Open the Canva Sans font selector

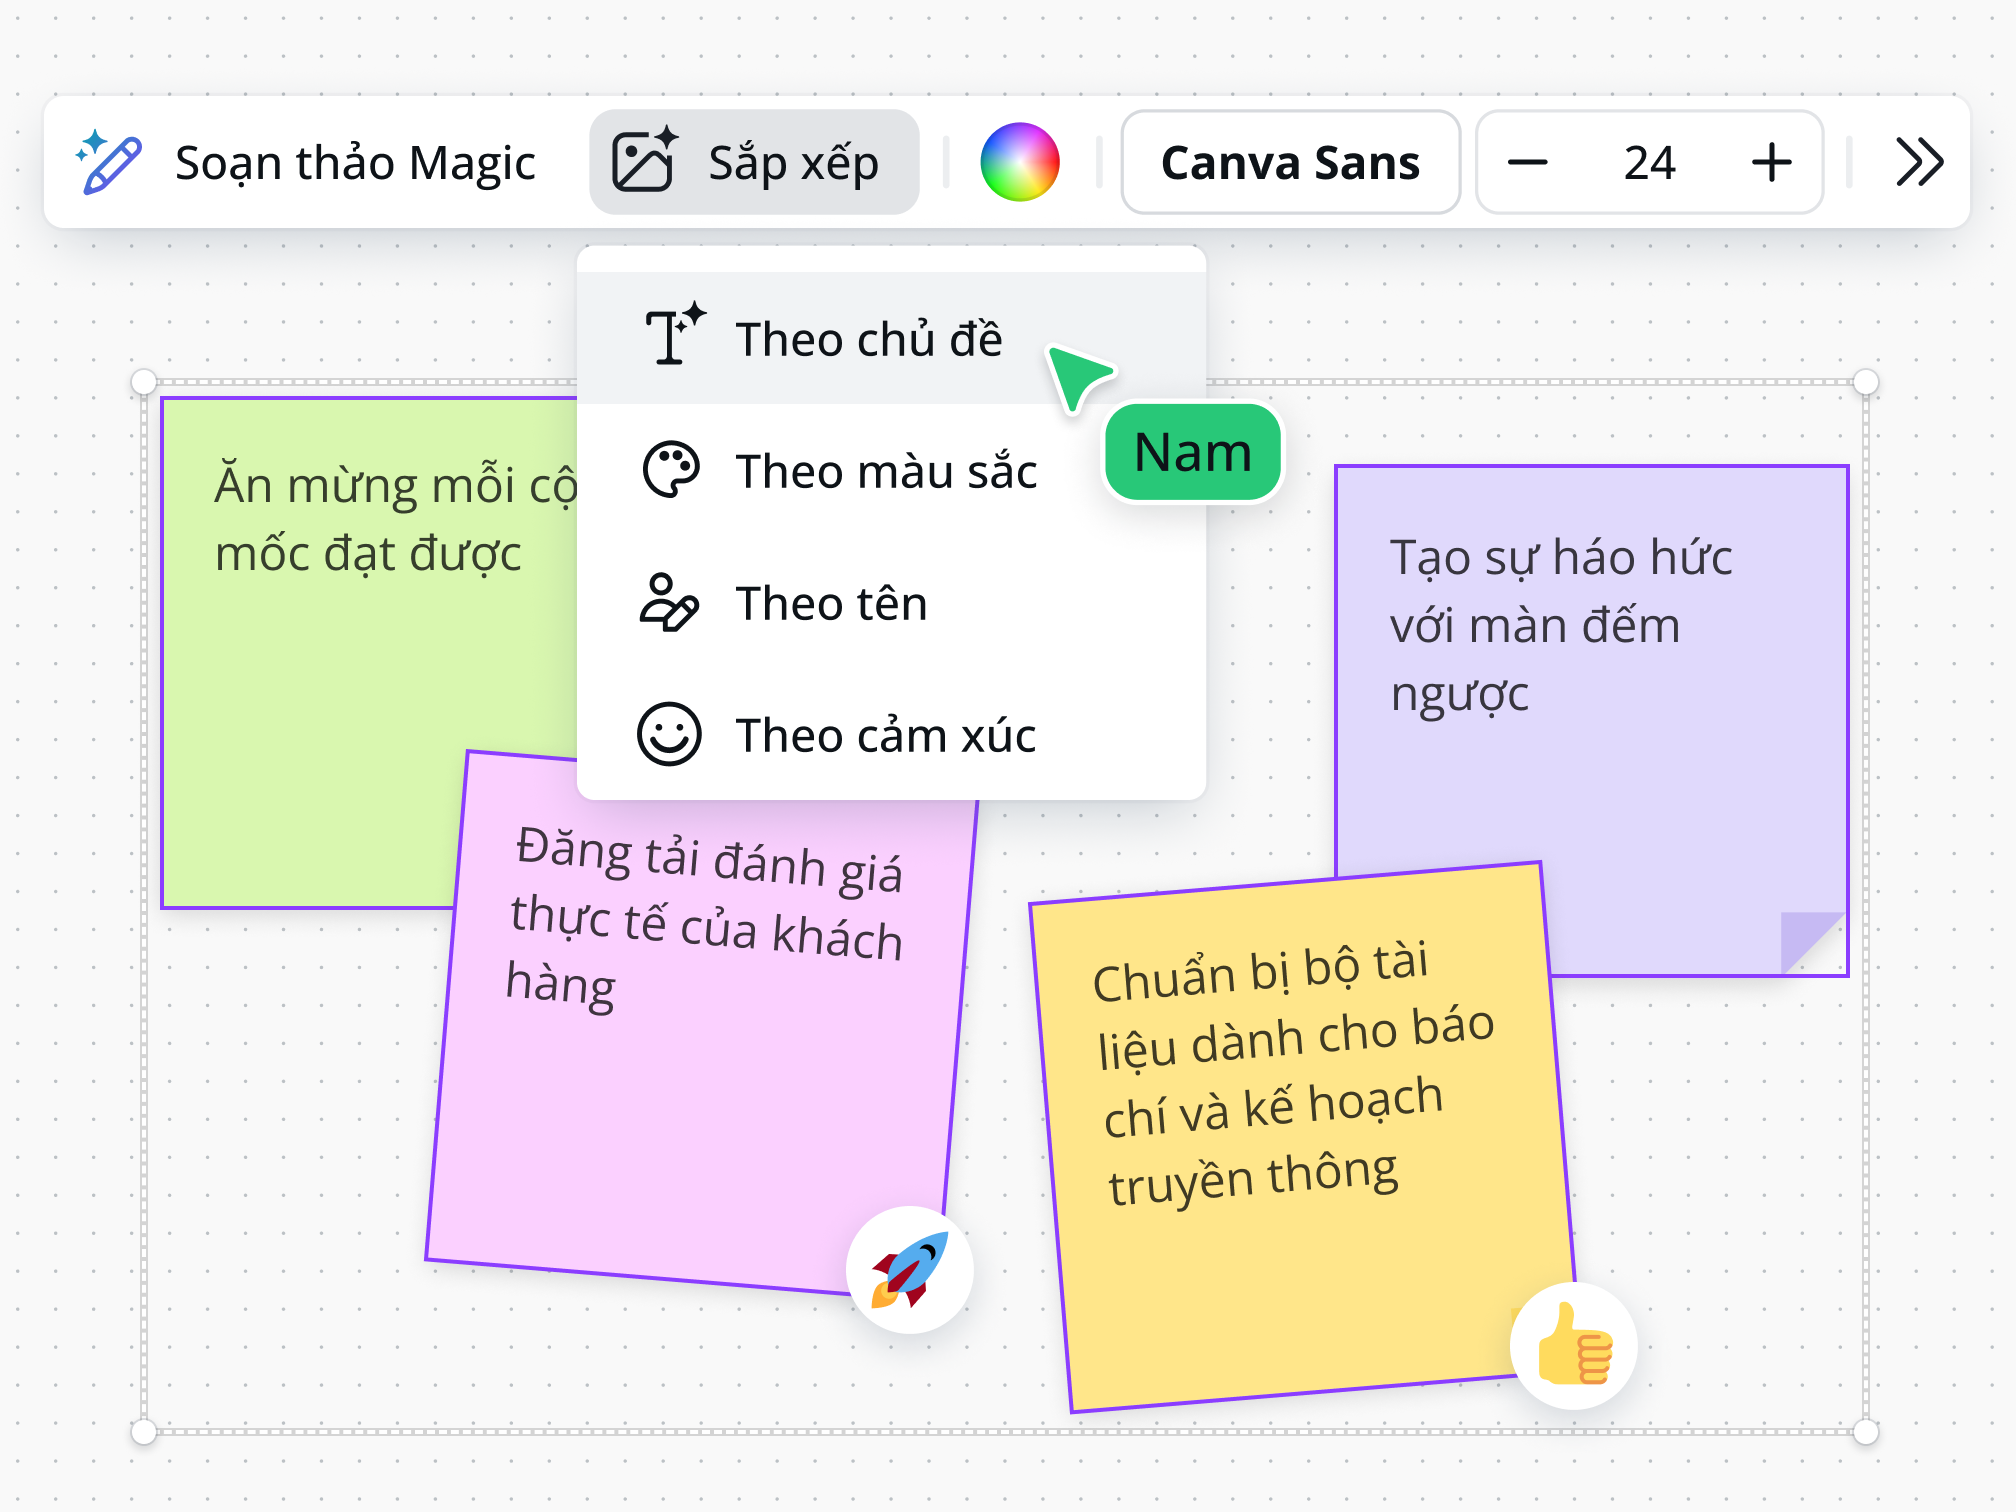1290,162
